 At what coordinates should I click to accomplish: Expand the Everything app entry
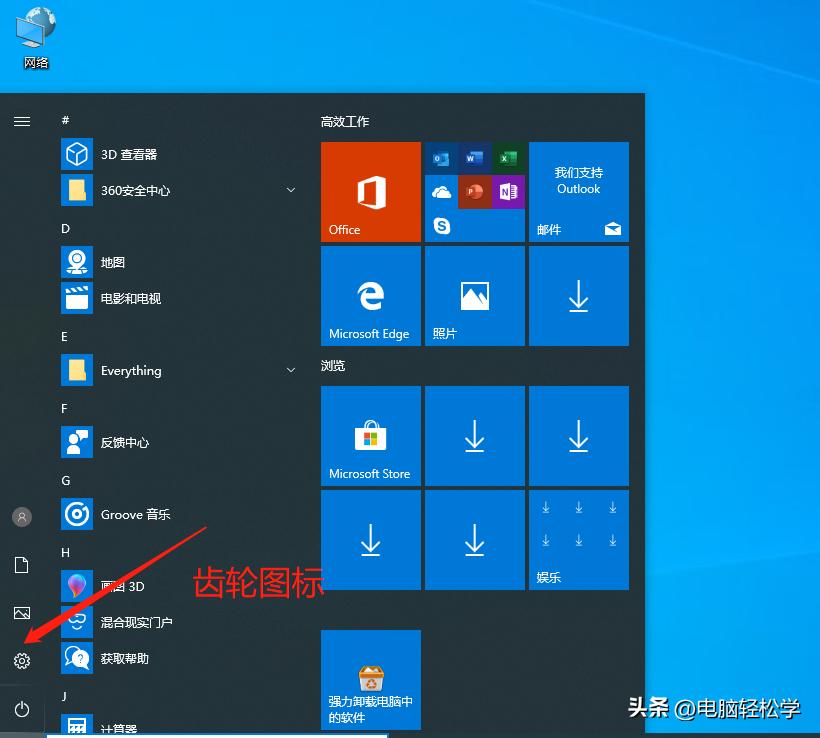290,370
